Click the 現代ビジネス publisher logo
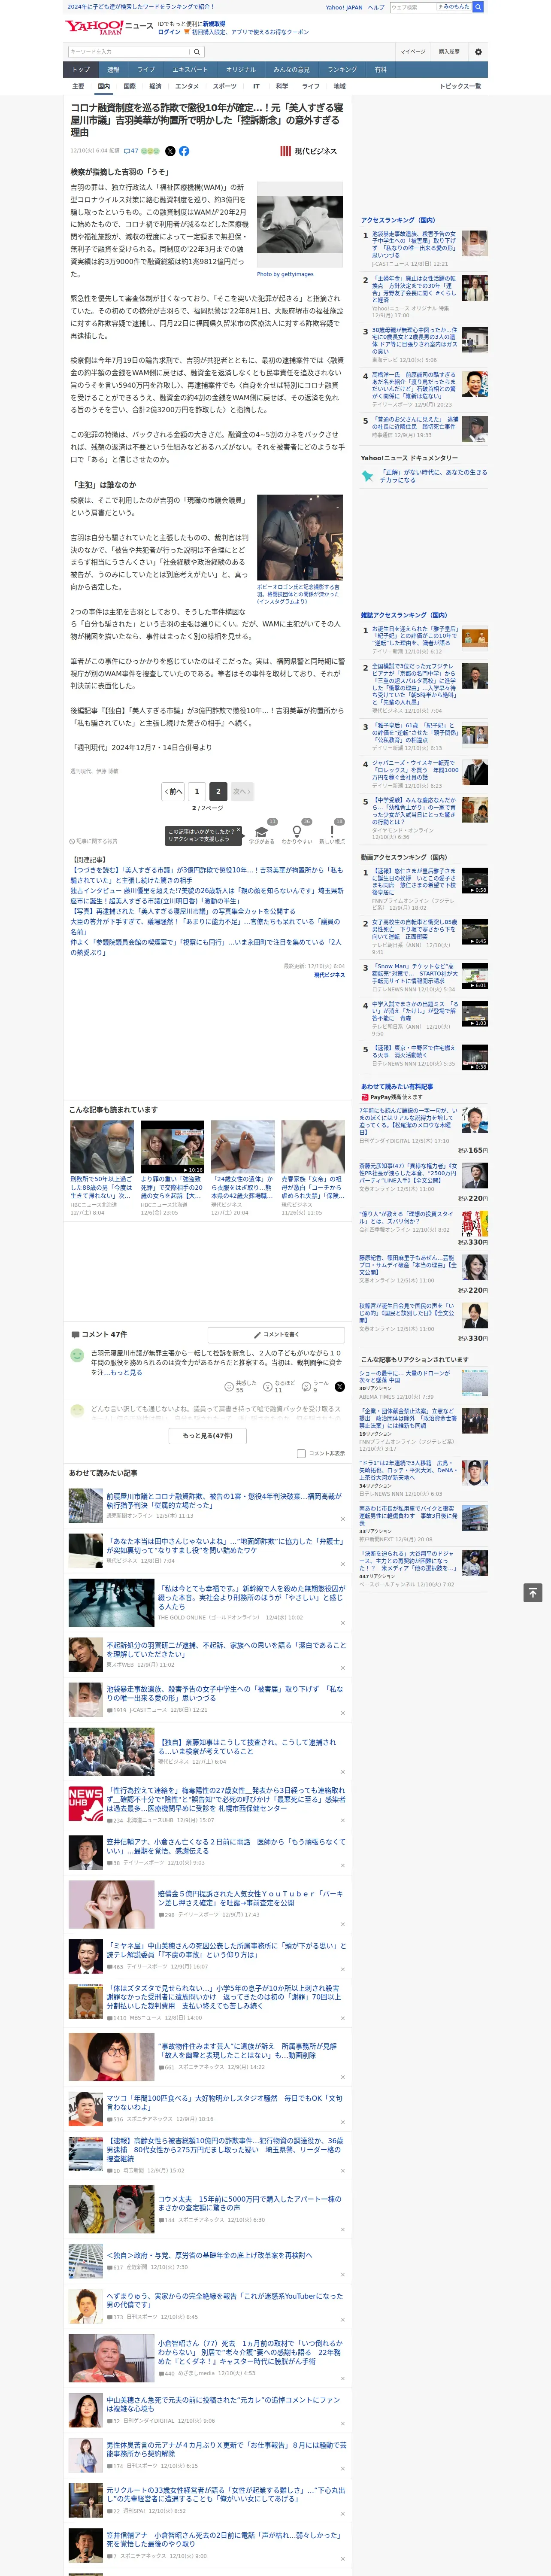This screenshot has height=2576, width=551. (x=309, y=151)
